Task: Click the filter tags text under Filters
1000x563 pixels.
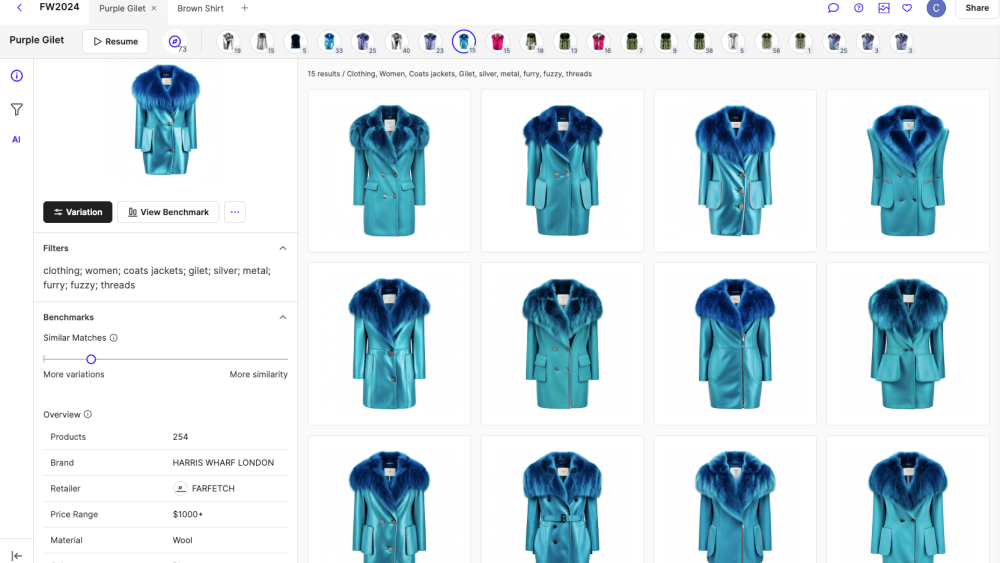Action: point(157,278)
